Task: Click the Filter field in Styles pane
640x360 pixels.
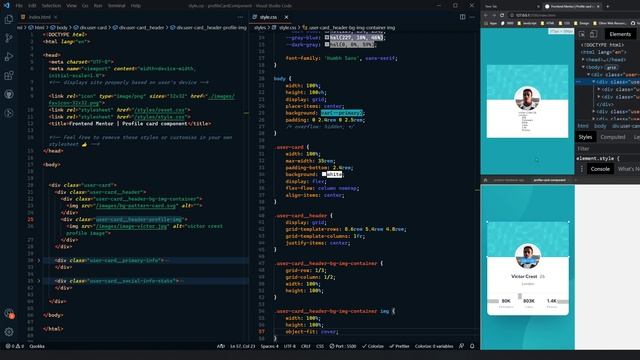Action: (608, 149)
